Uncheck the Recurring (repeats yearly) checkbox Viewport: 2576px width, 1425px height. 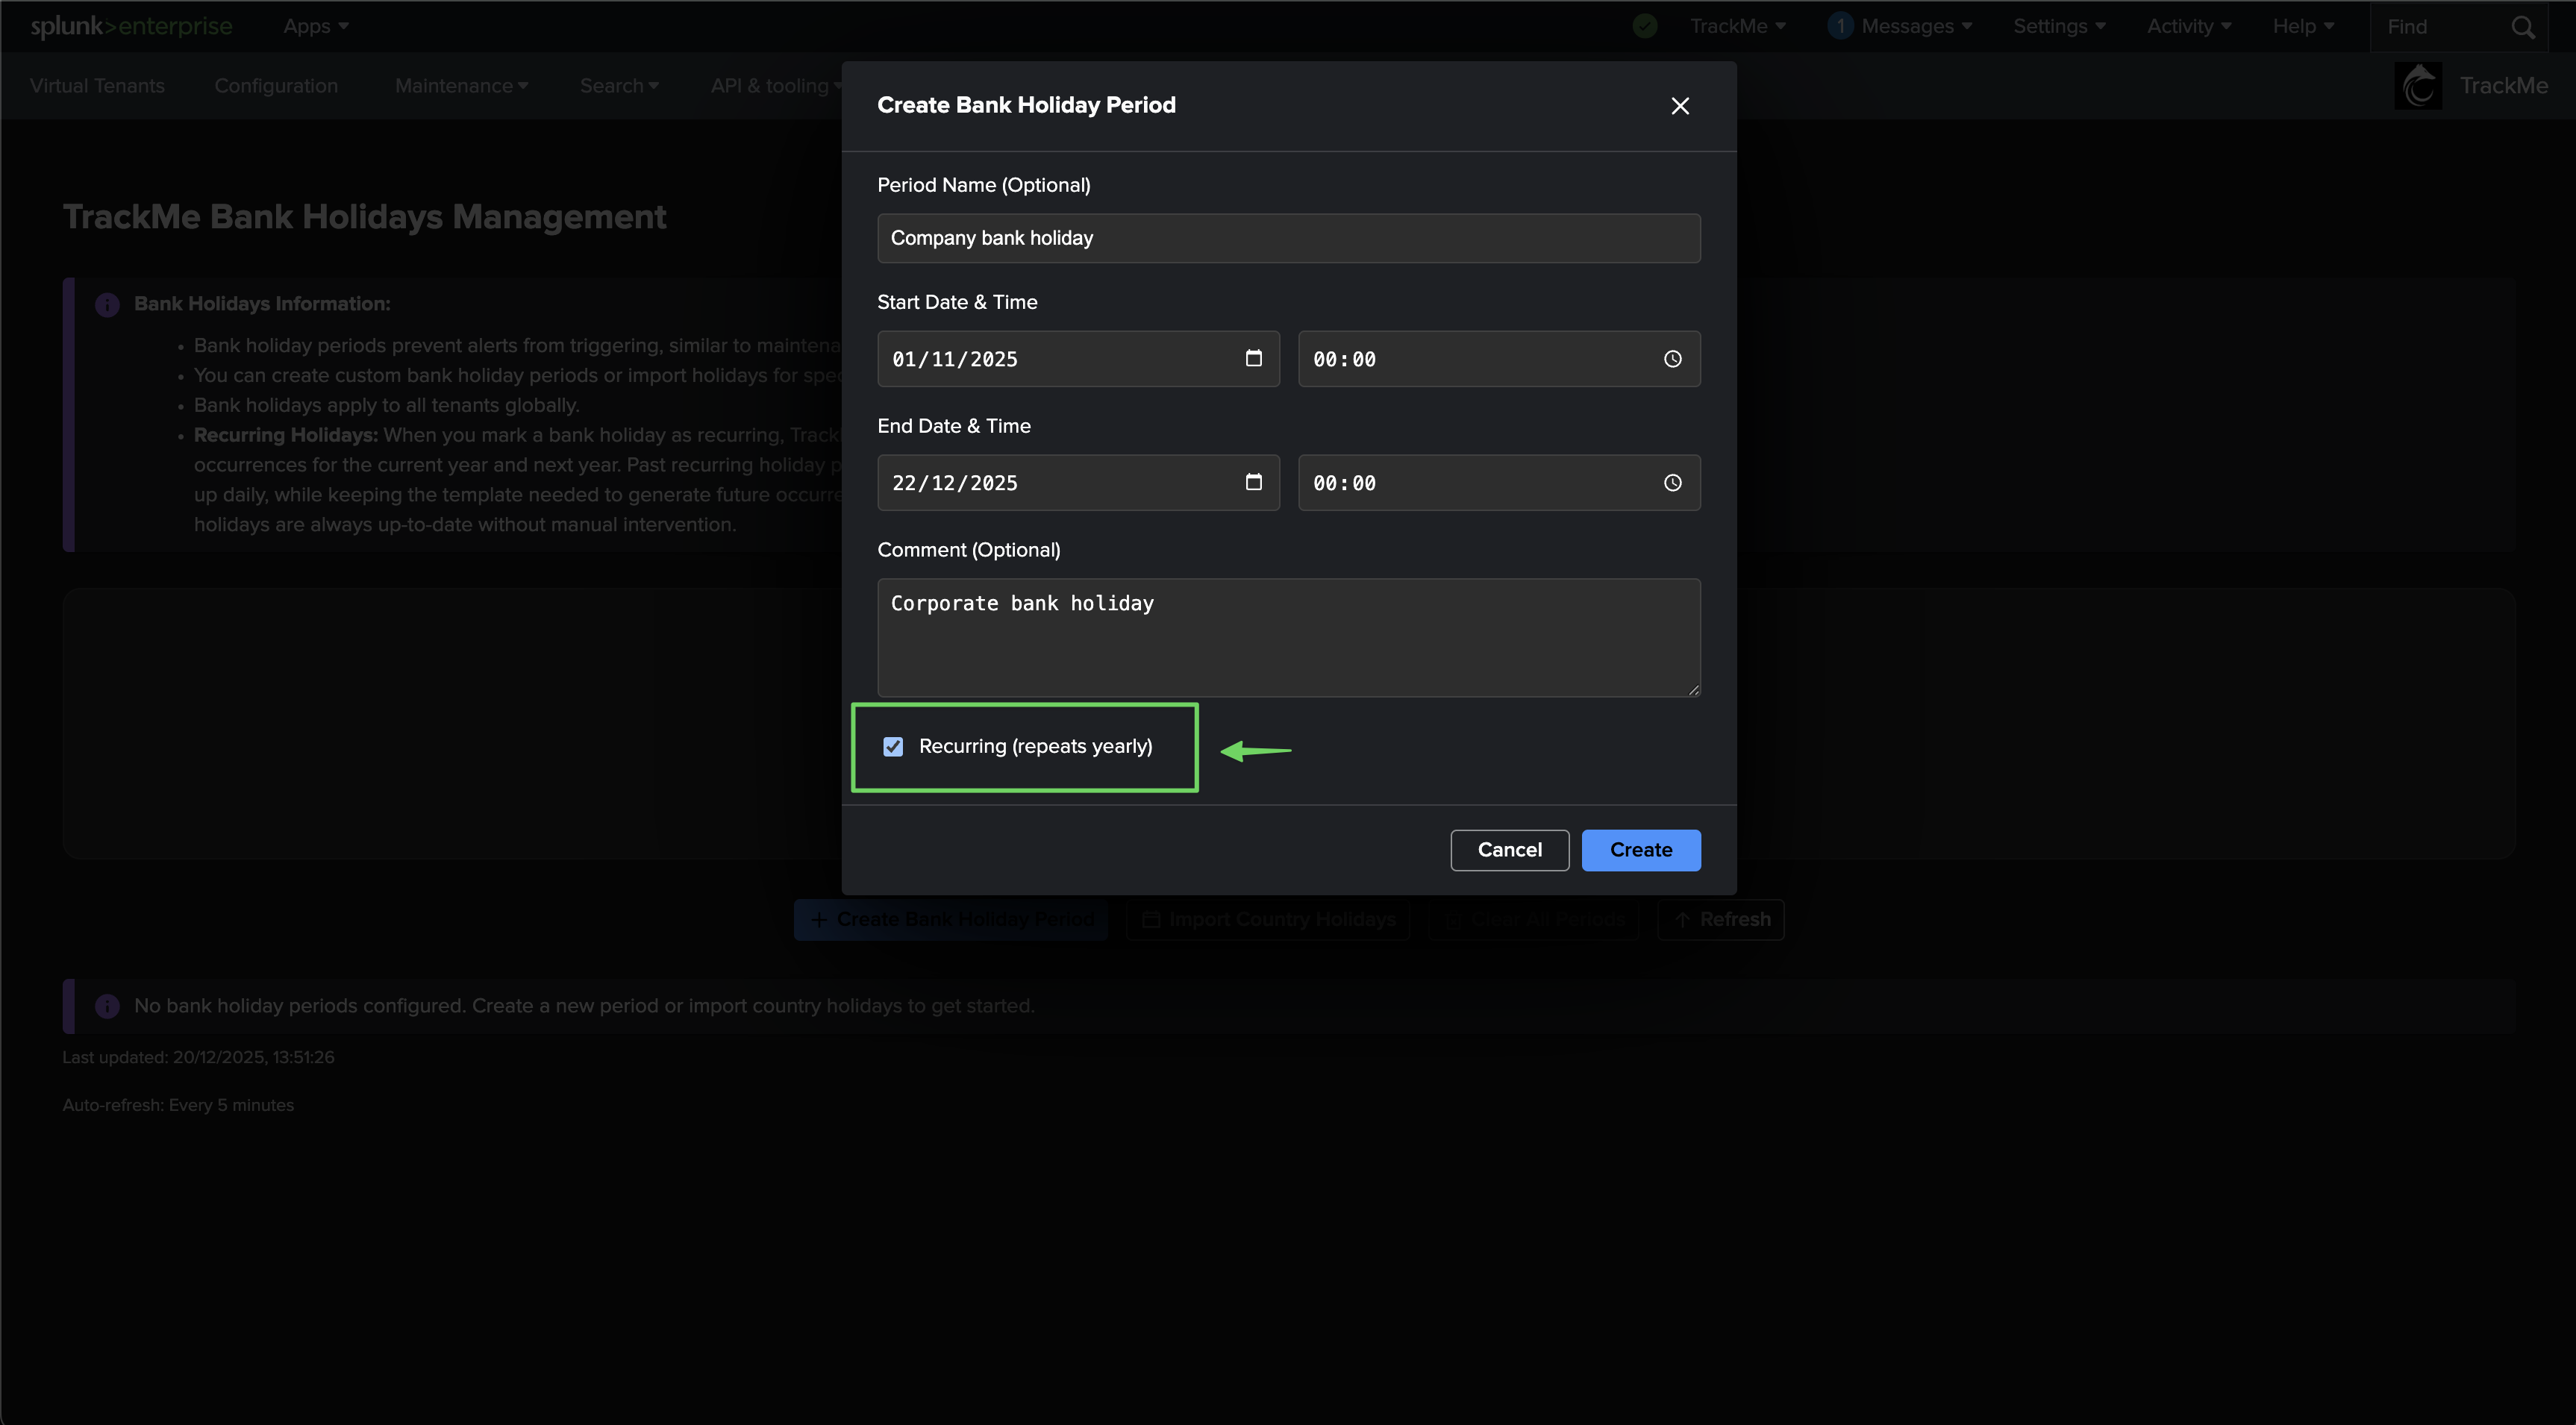893,747
